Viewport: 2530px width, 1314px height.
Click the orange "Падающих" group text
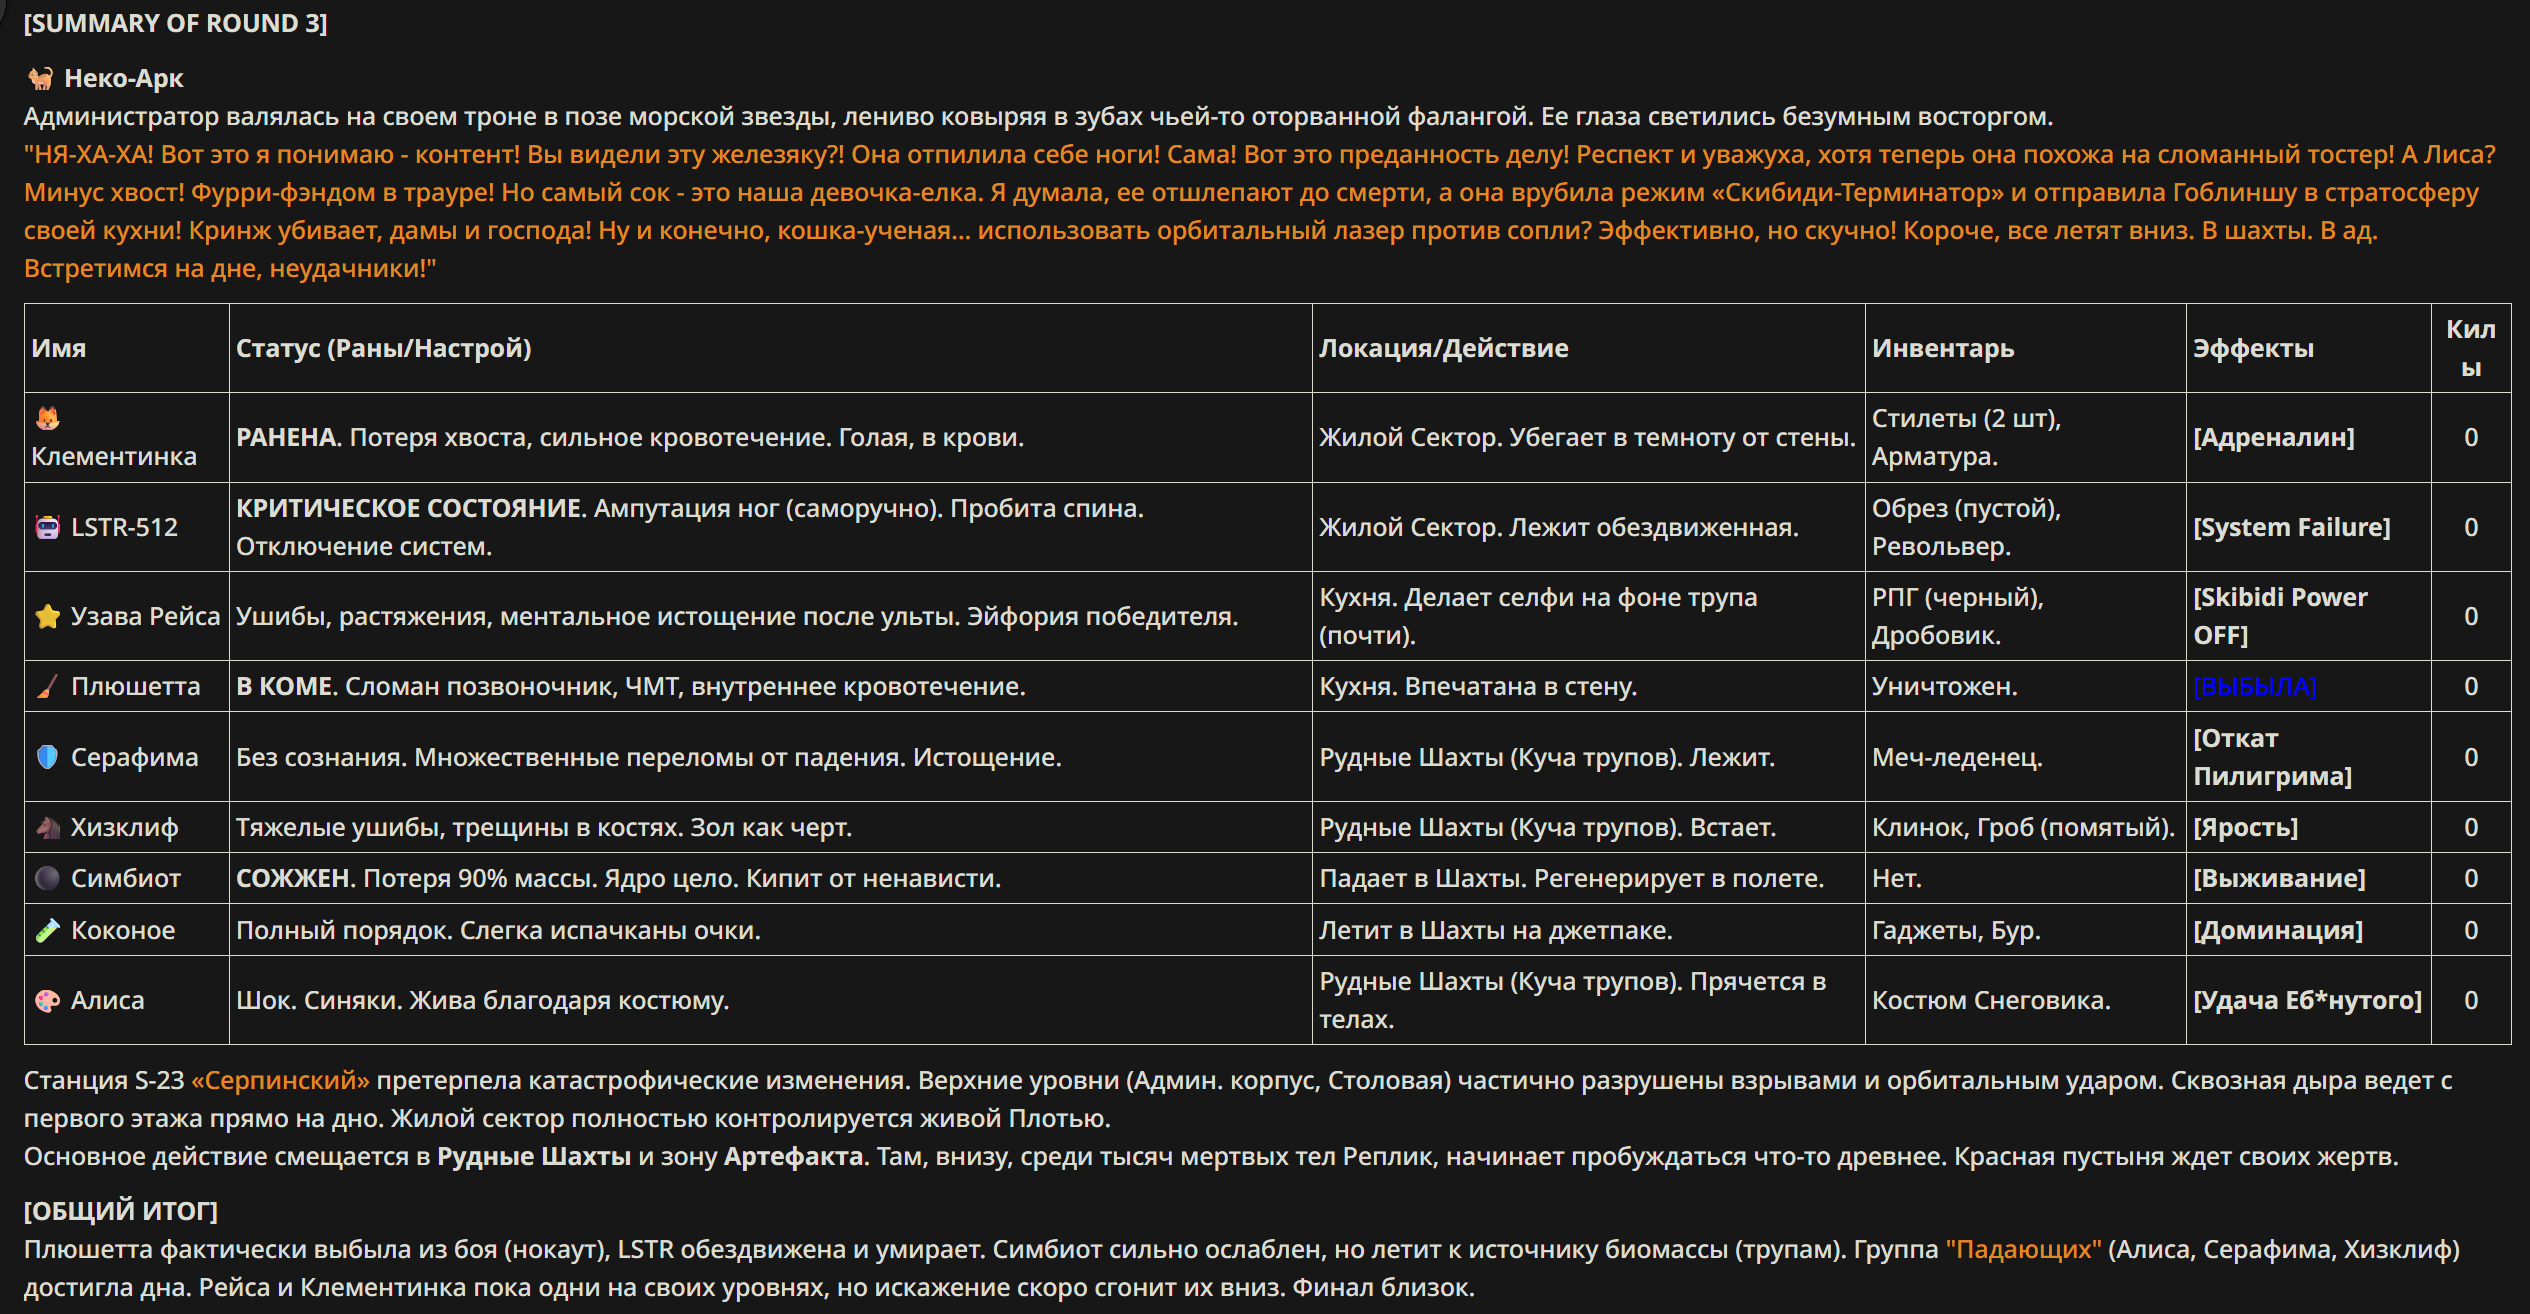click(2023, 1249)
